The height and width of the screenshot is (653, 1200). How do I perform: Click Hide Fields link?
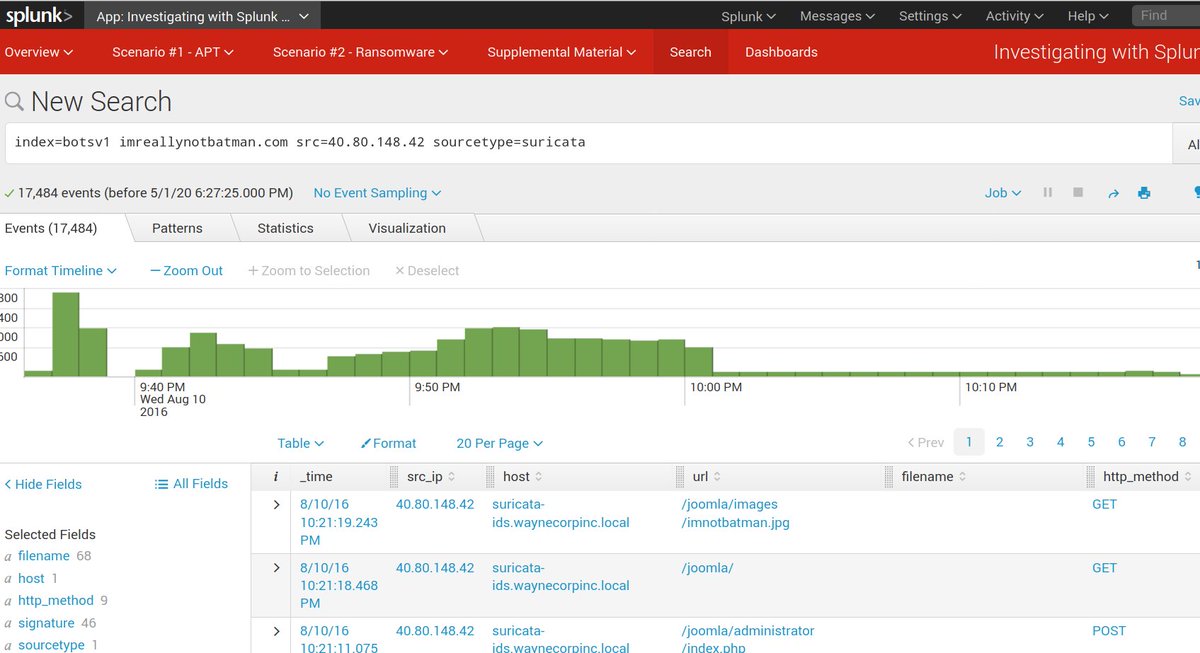click(x=43, y=484)
